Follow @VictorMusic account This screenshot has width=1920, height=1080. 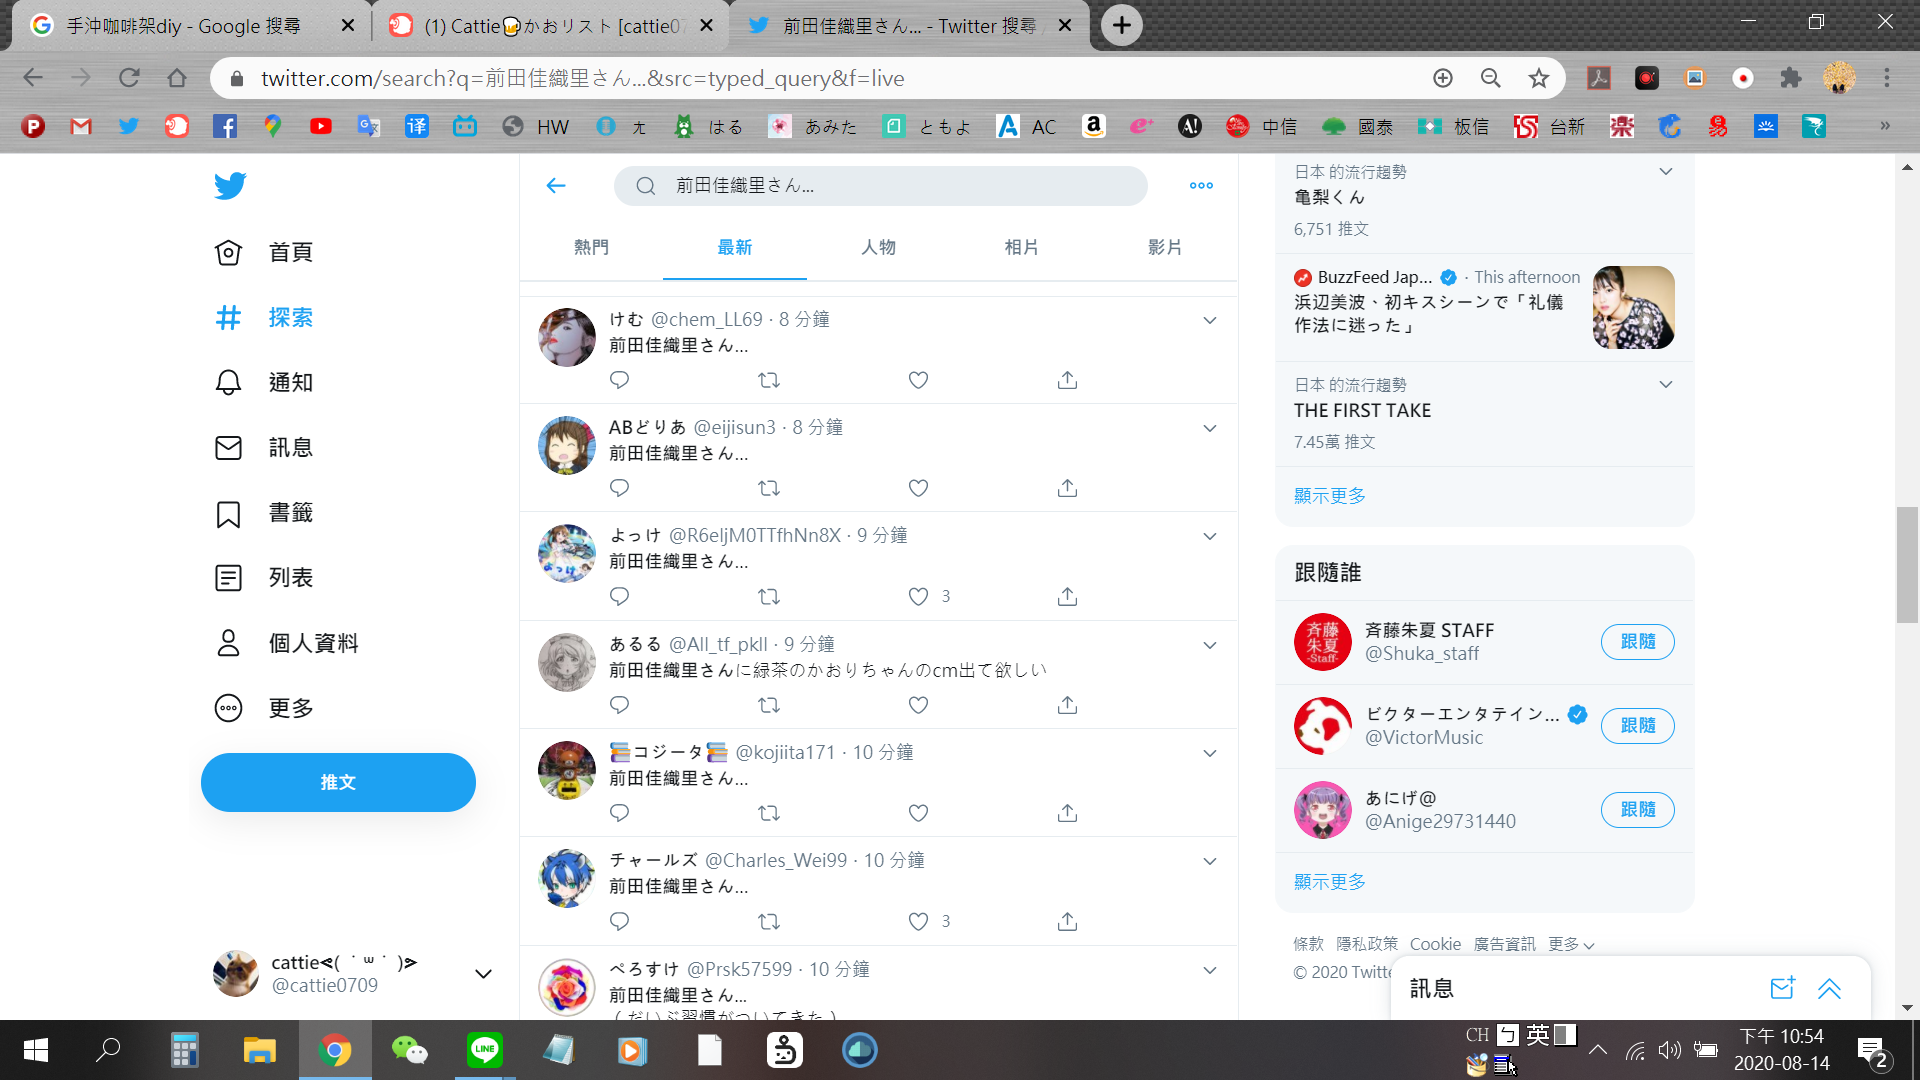1637,726
